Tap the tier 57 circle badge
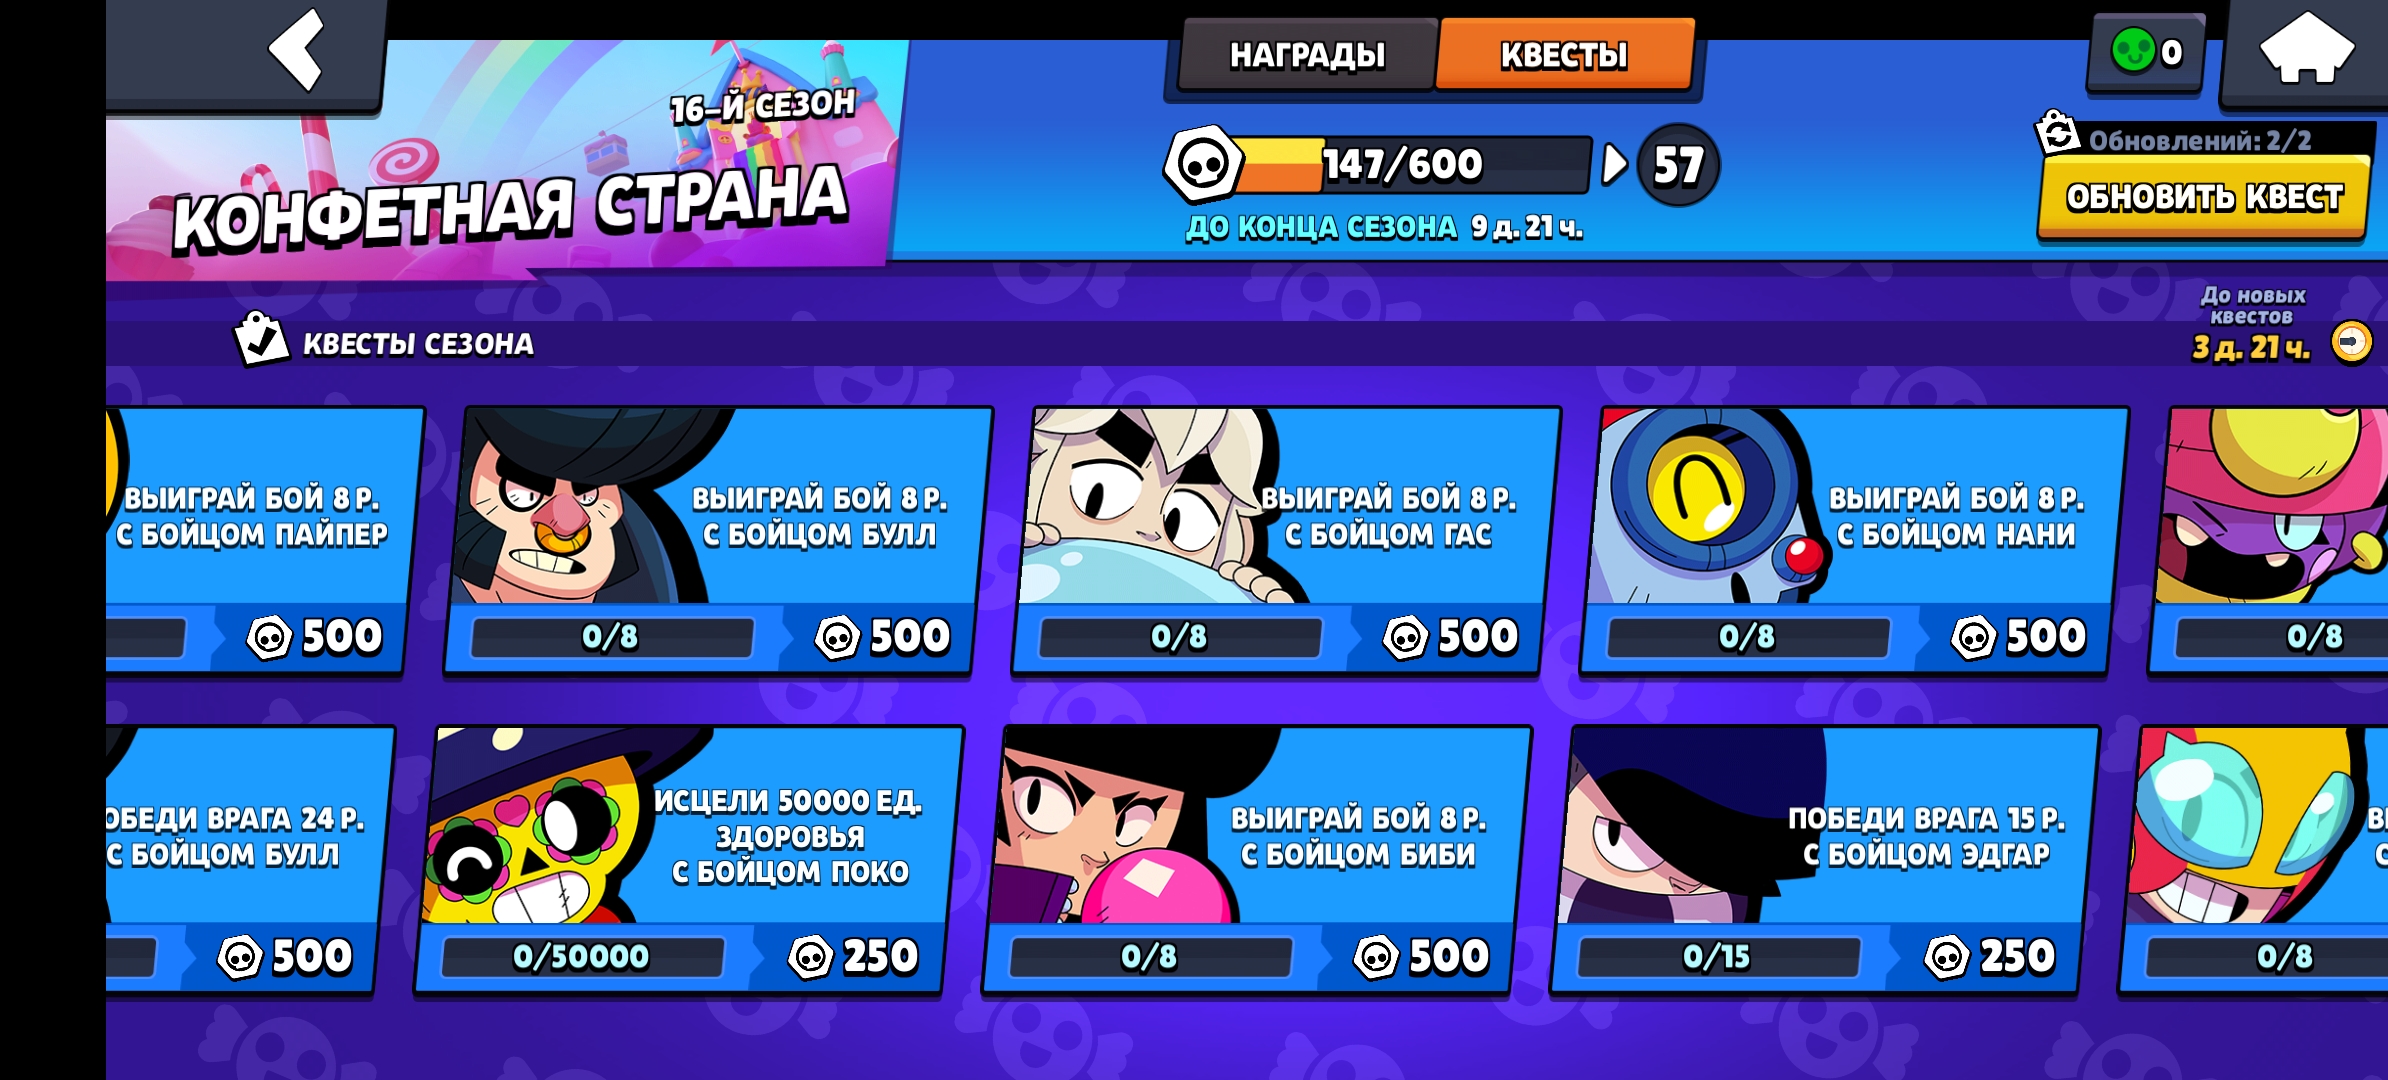2388x1080 pixels. pos(1678,165)
